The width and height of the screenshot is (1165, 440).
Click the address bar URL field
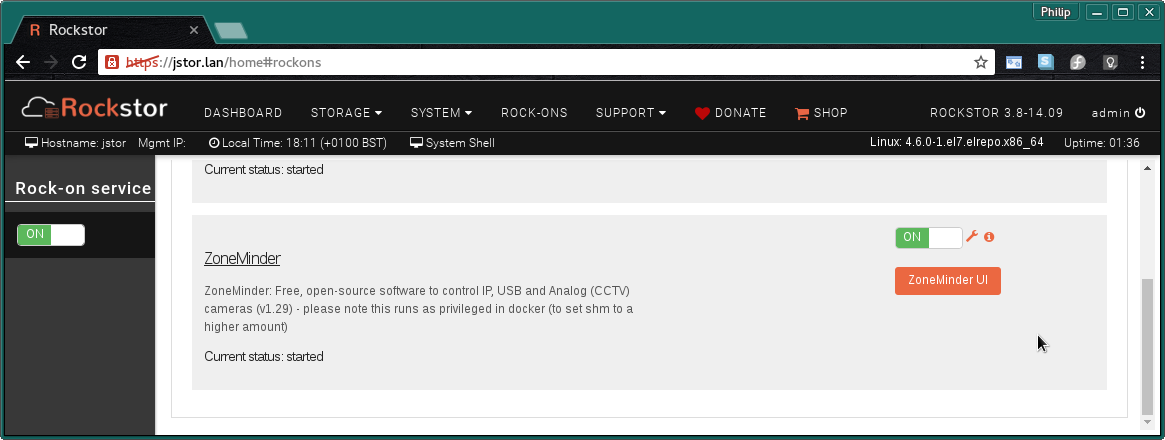pos(546,62)
